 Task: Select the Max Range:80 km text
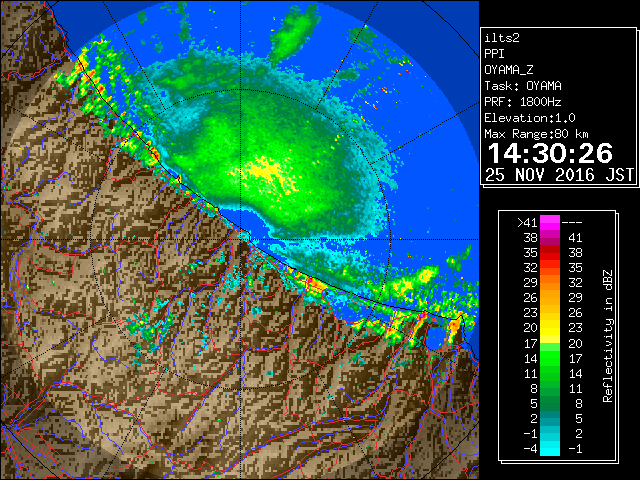536,134
